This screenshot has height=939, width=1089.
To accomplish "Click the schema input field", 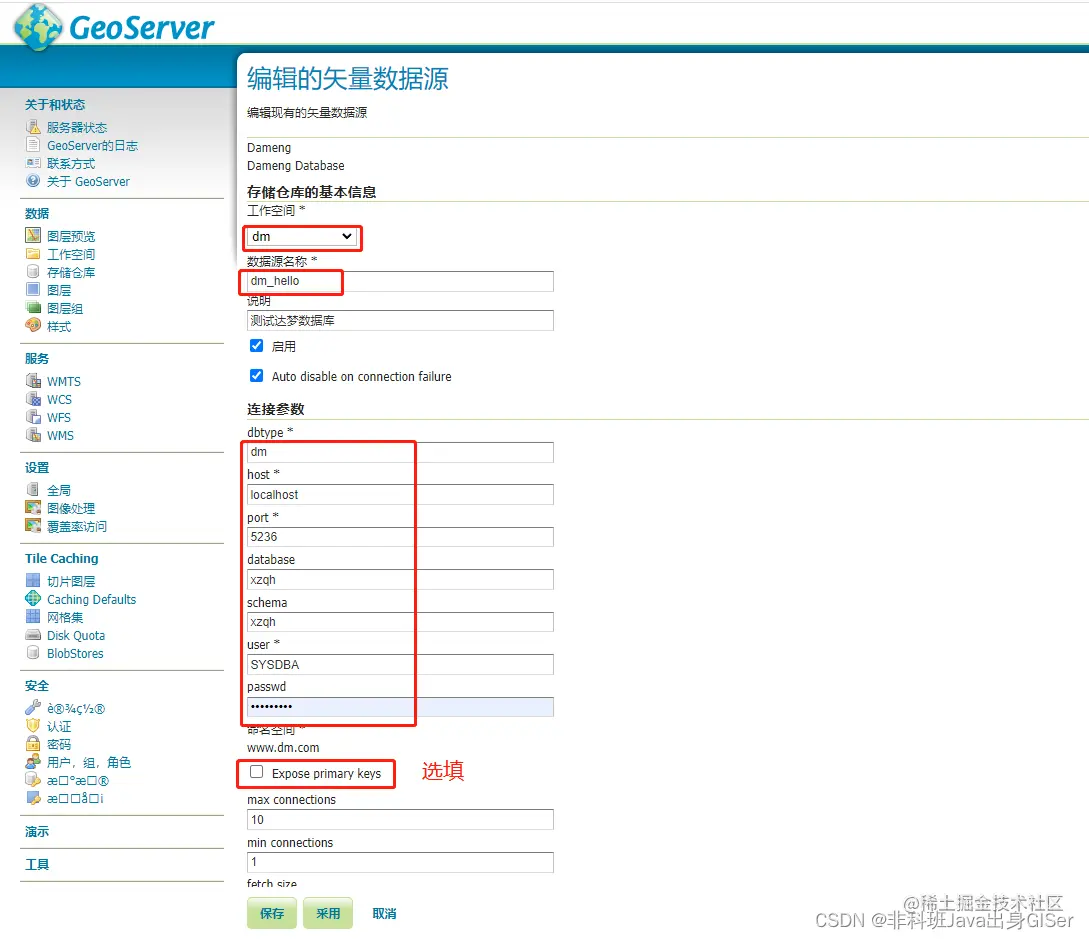I will [x=400, y=622].
